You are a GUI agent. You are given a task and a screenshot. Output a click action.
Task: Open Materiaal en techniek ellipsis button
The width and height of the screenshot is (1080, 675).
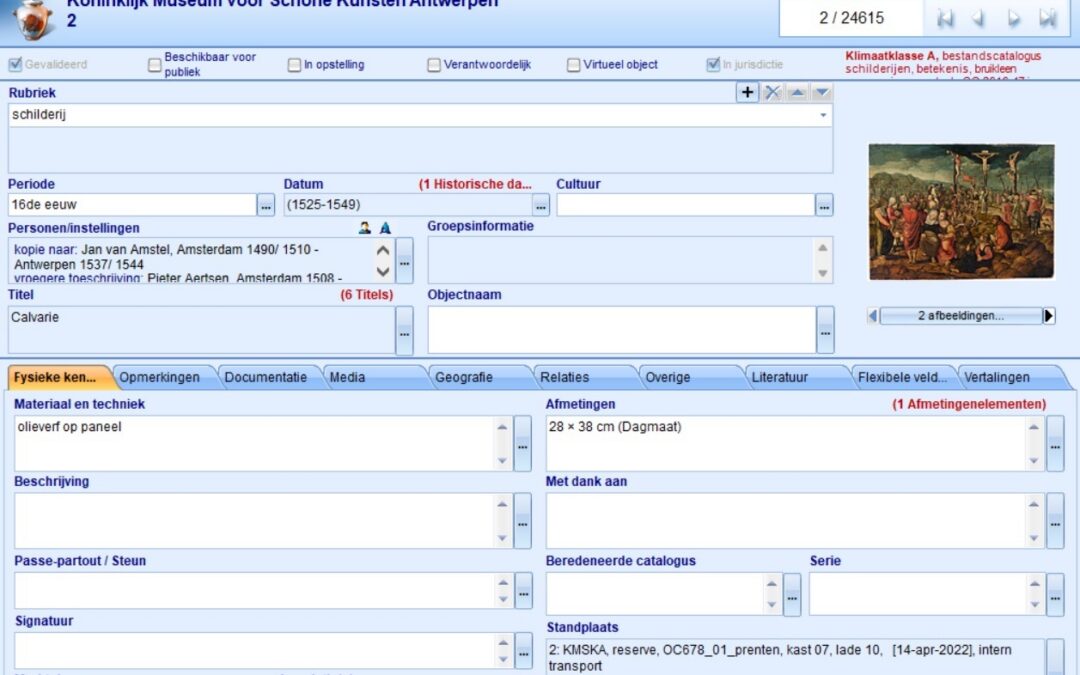point(523,444)
